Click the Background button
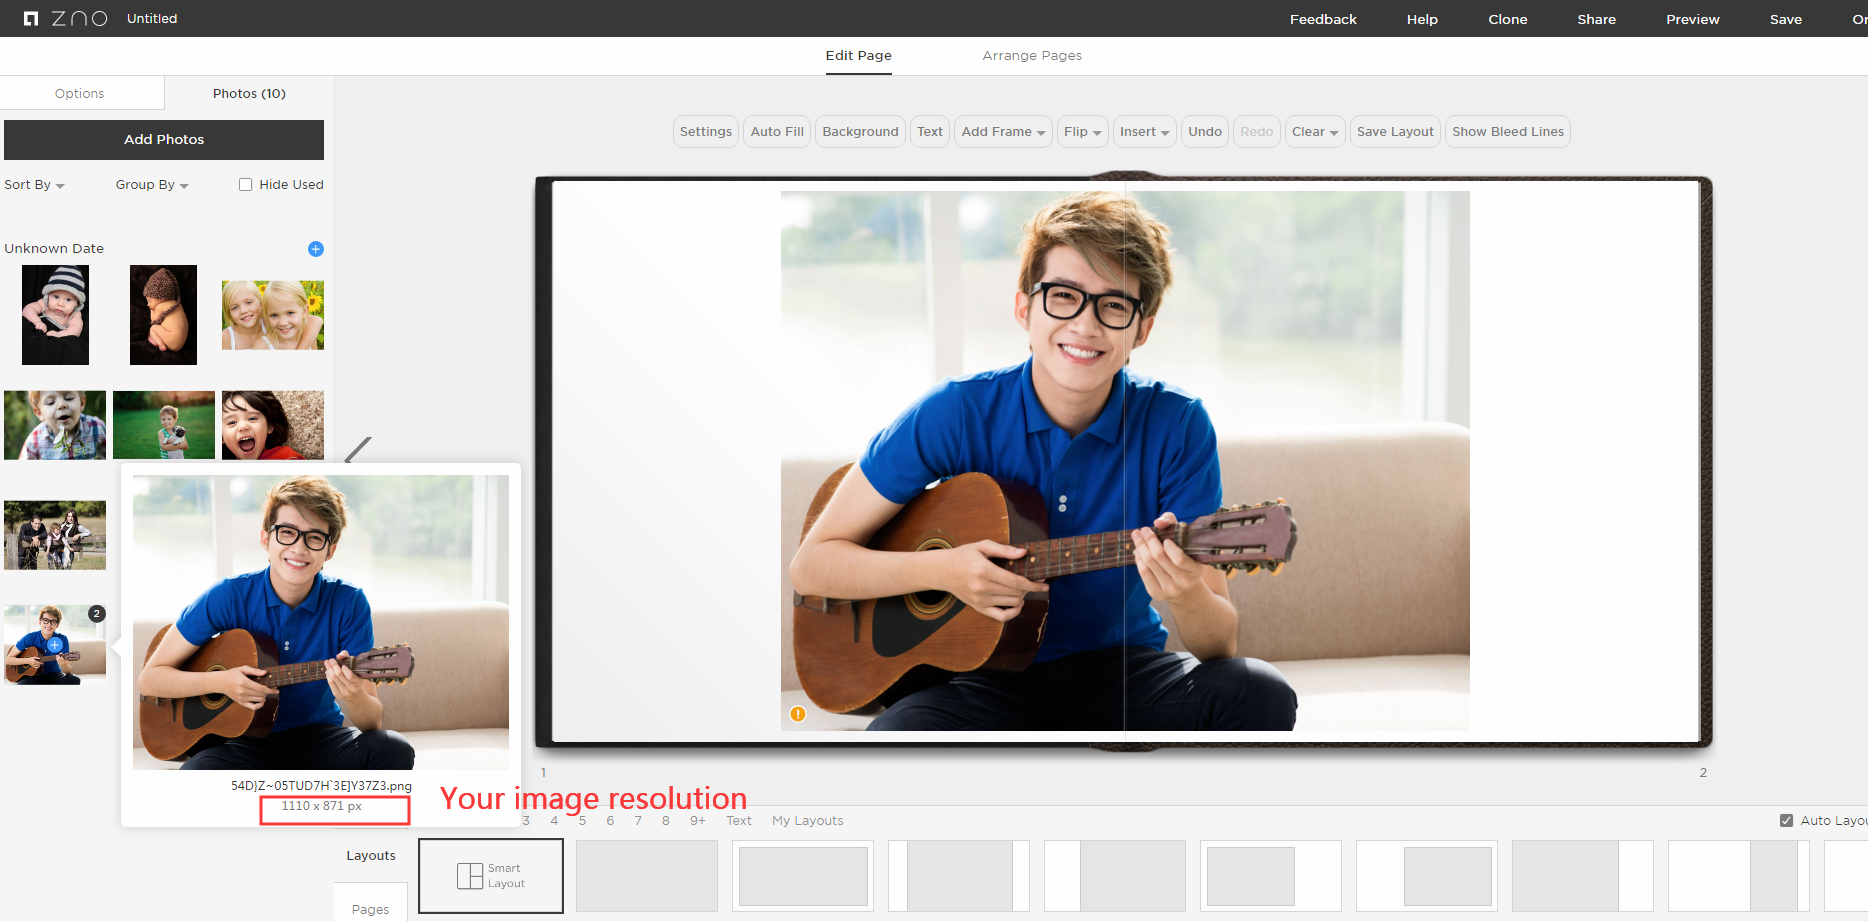 860,132
